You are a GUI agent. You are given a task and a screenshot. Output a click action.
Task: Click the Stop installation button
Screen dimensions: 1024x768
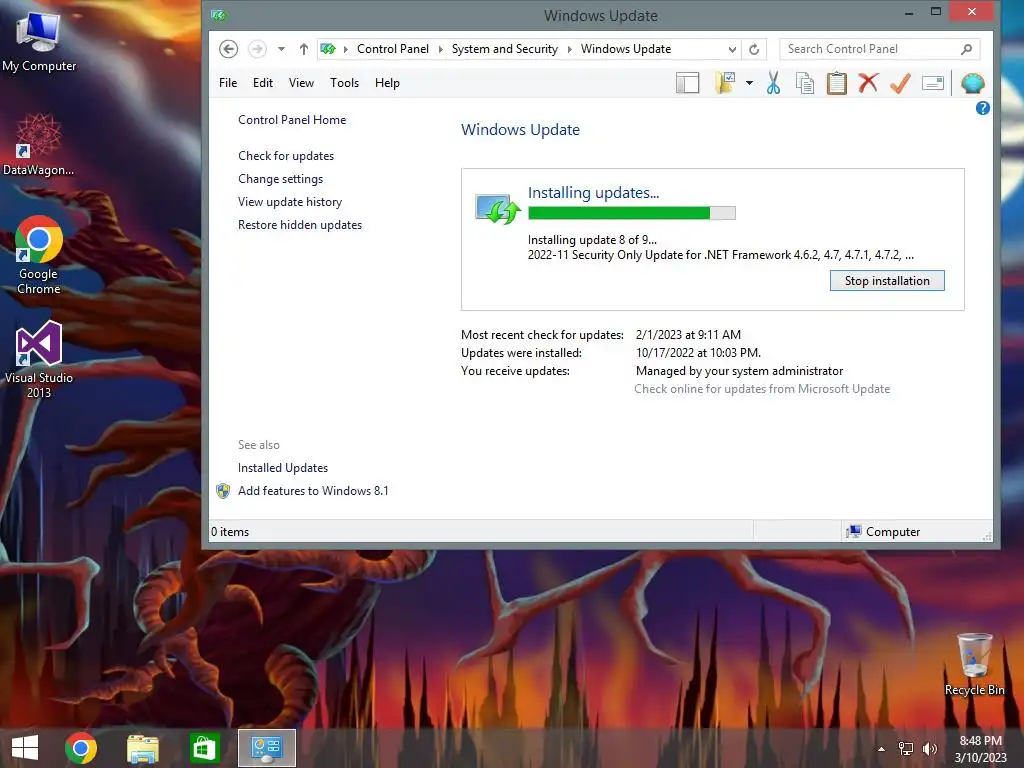click(x=887, y=281)
